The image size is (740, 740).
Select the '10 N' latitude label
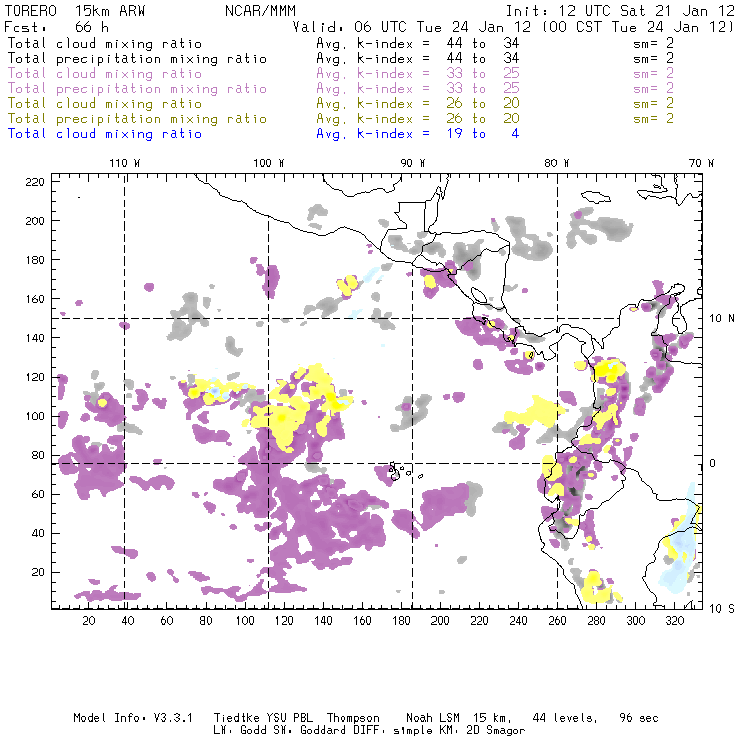pyautogui.click(x=722, y=319)
